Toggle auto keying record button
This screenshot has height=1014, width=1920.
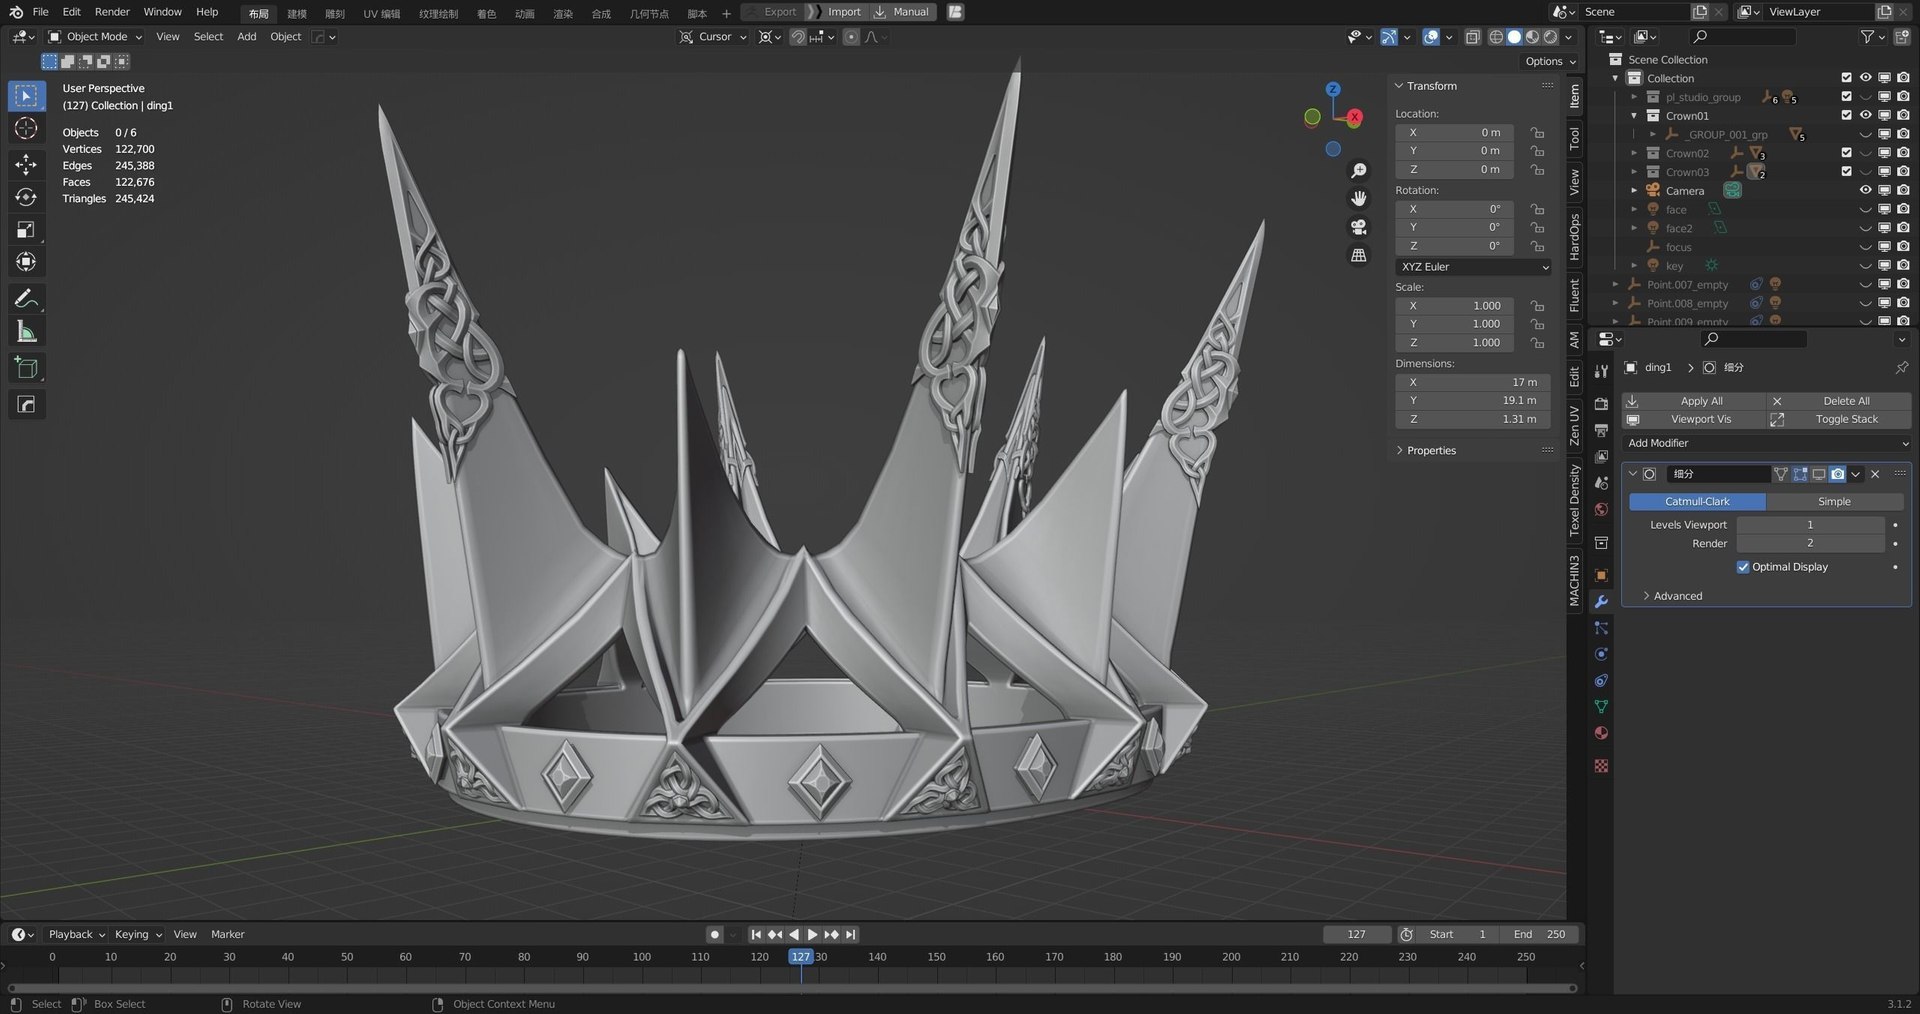point(714,934)
